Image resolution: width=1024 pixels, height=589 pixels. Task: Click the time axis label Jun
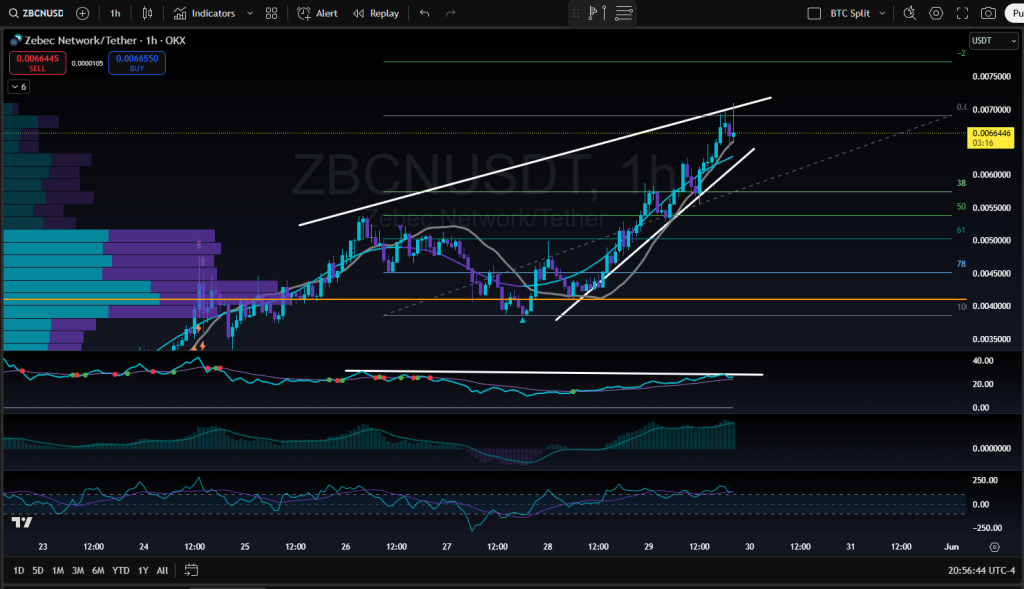(x=952, y=547)
